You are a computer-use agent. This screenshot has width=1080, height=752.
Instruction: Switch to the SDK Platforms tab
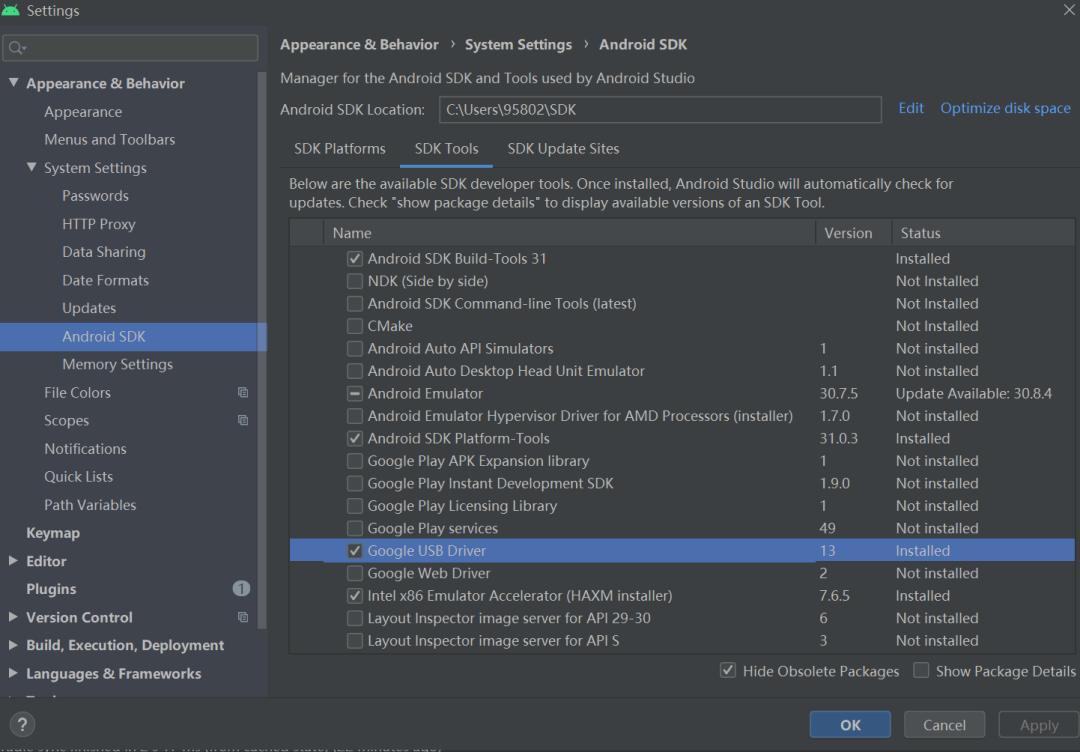tap(340, 148)
